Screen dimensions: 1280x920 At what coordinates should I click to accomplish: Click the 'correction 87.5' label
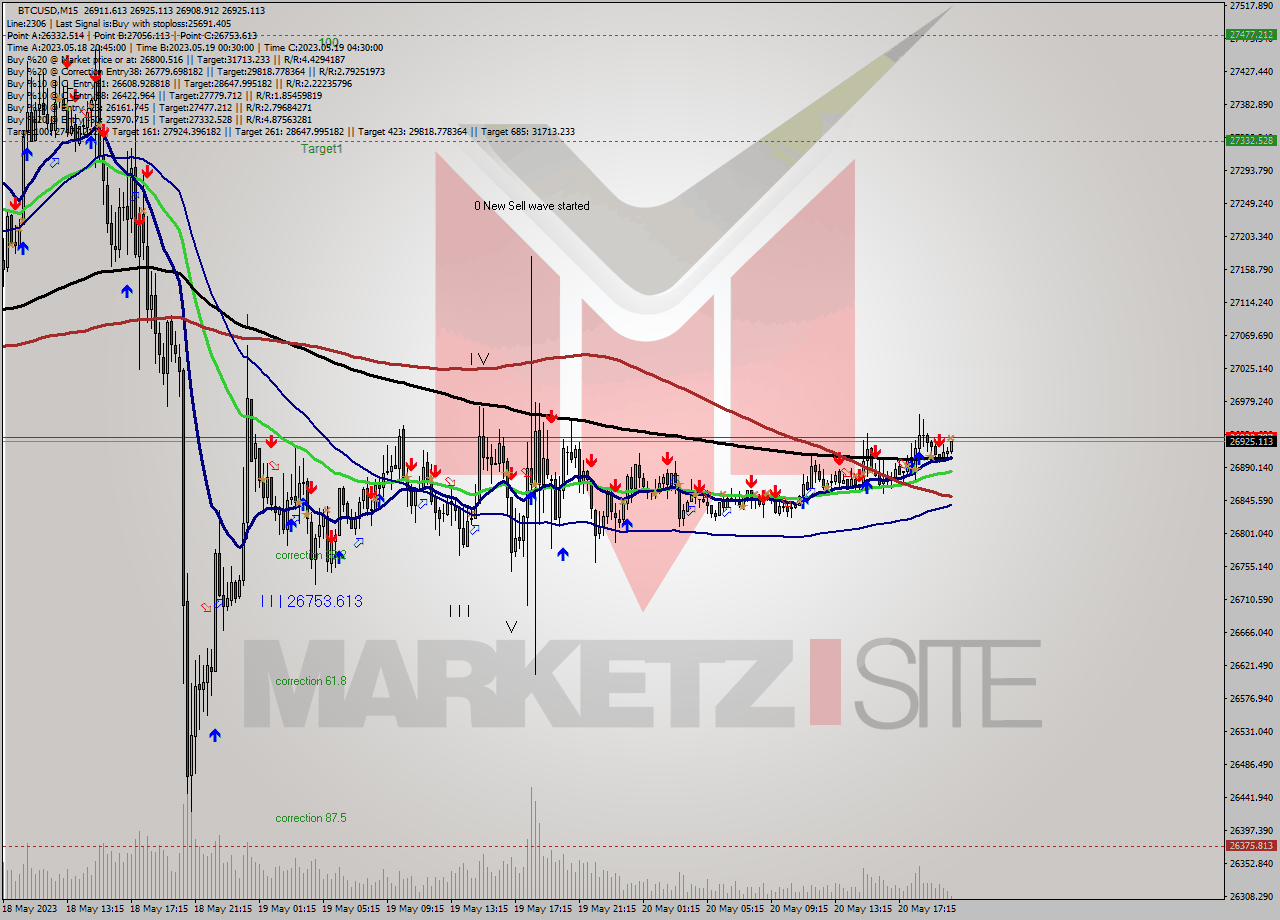click(311, 818)
